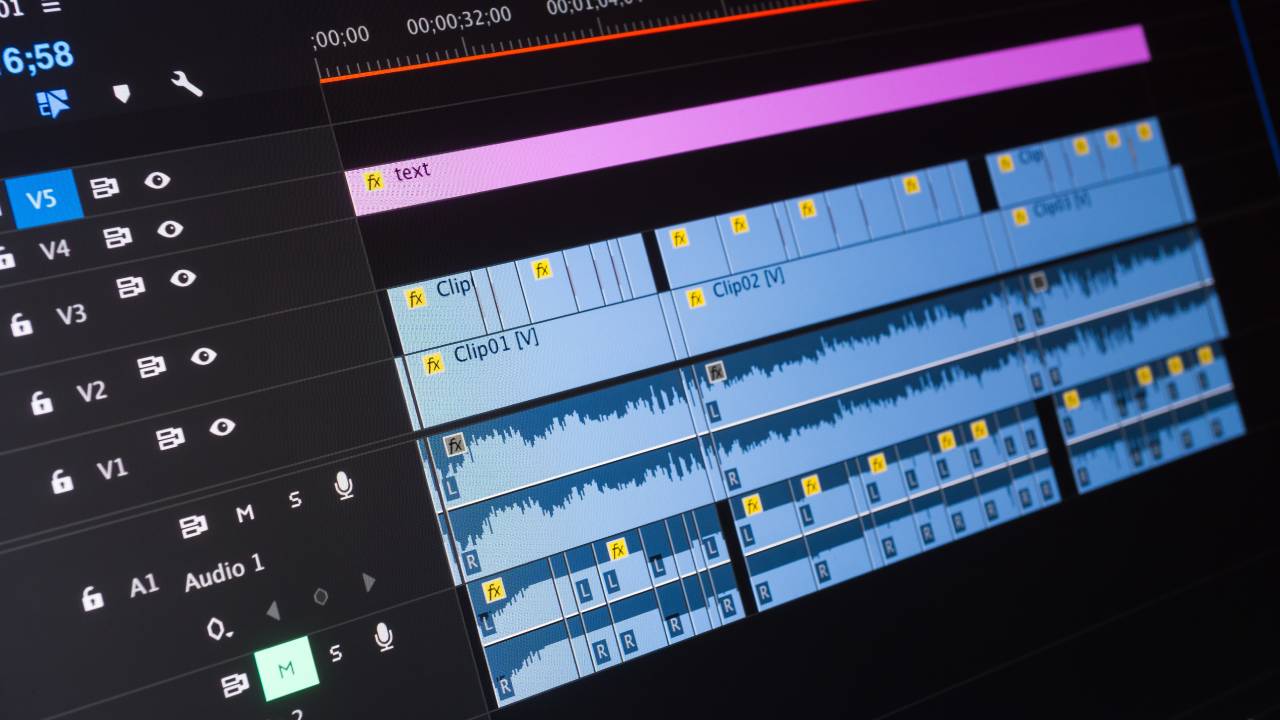Click grey fx badge on second audio clip
This screenshot has width=1280, height=720.
coord(715,373)
